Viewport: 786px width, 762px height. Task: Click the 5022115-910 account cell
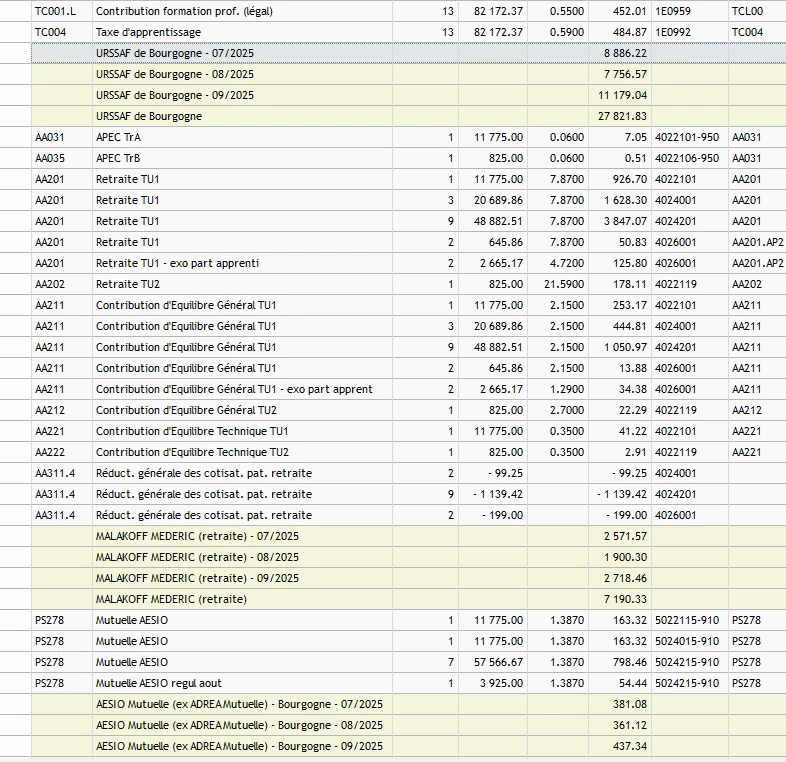(x=686, y=620)
